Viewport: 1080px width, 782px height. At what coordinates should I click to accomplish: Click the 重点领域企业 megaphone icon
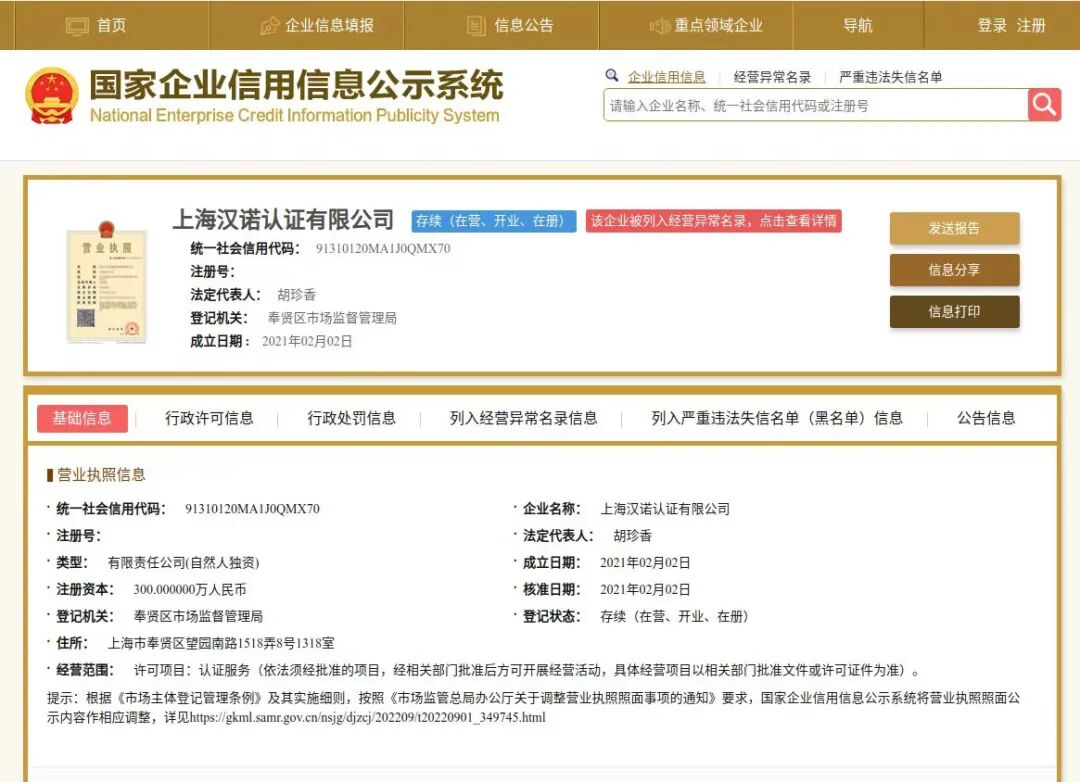[x=659, y=26]
